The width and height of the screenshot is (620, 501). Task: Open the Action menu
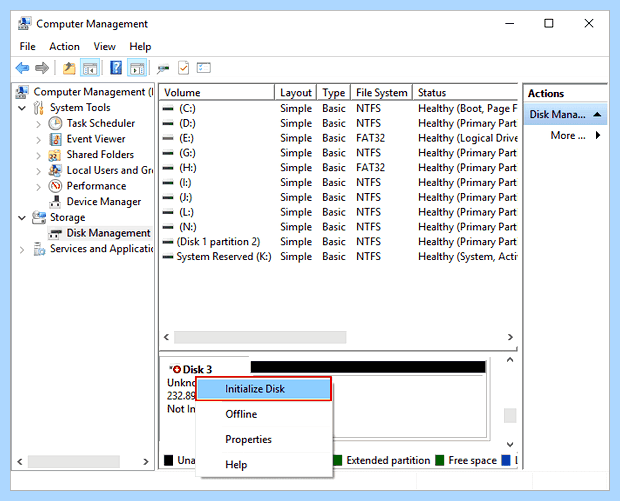64,47
